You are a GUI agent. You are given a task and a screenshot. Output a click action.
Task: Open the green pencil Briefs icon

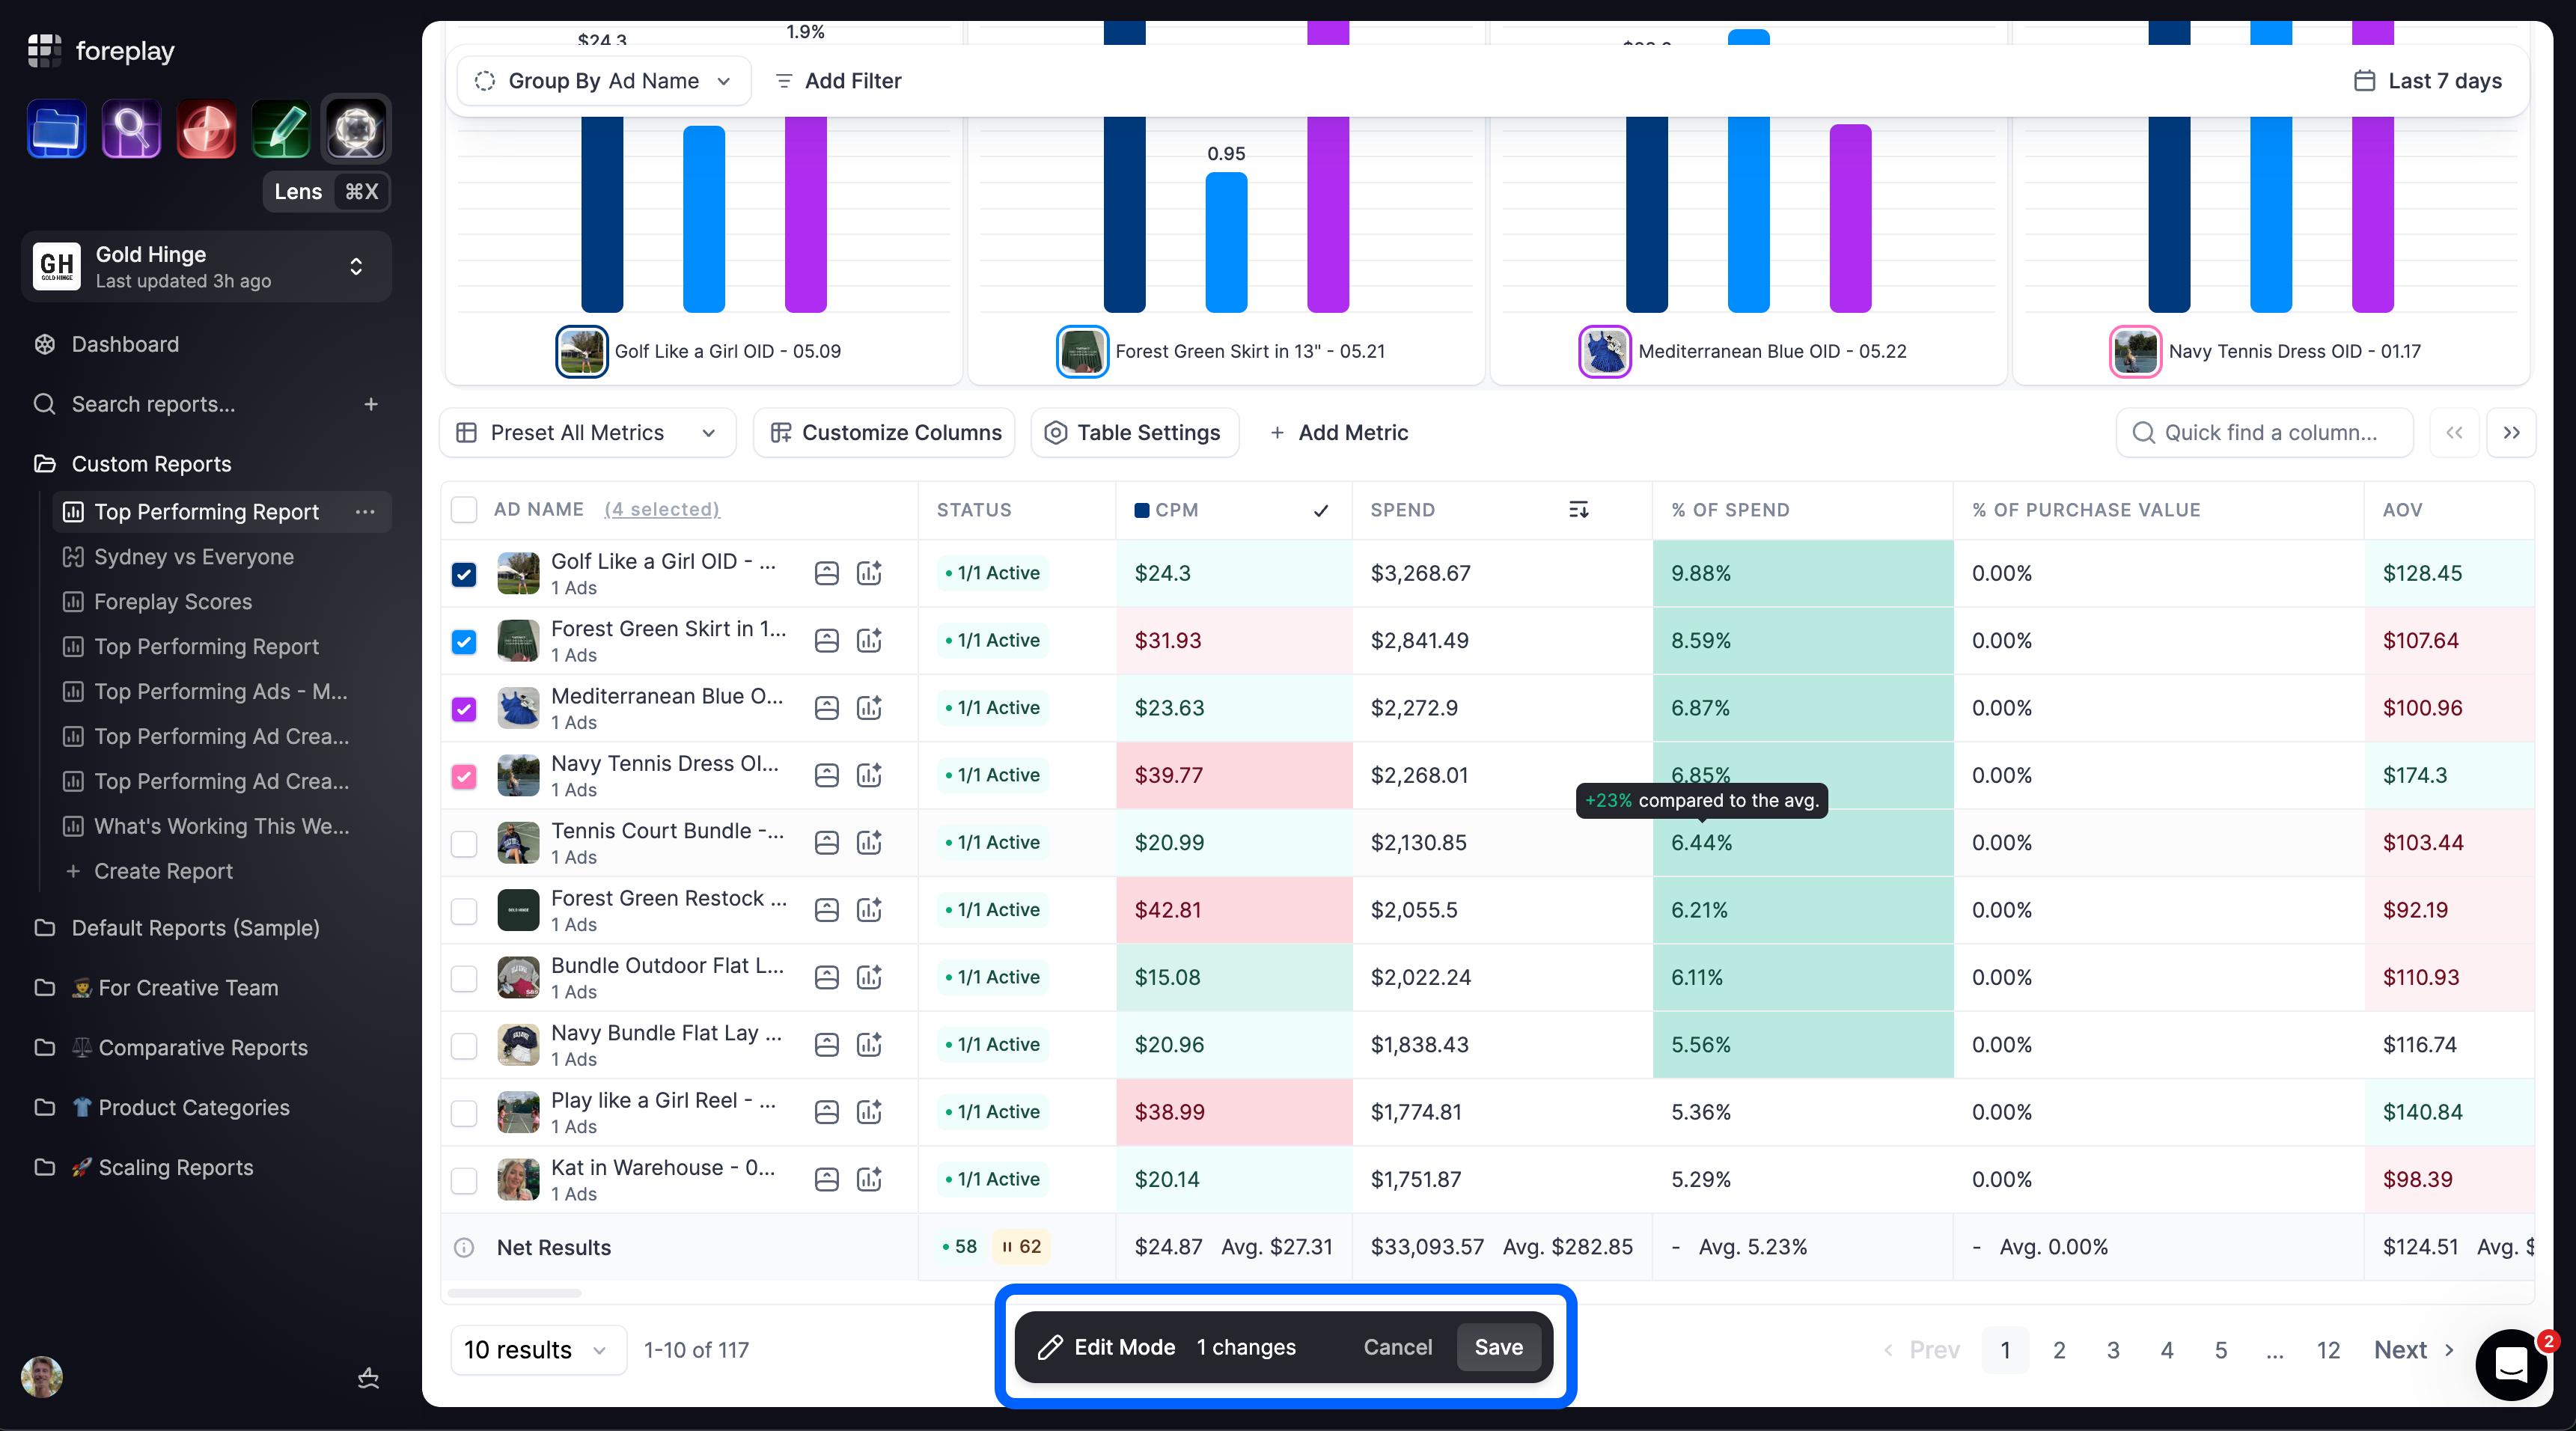281,129
